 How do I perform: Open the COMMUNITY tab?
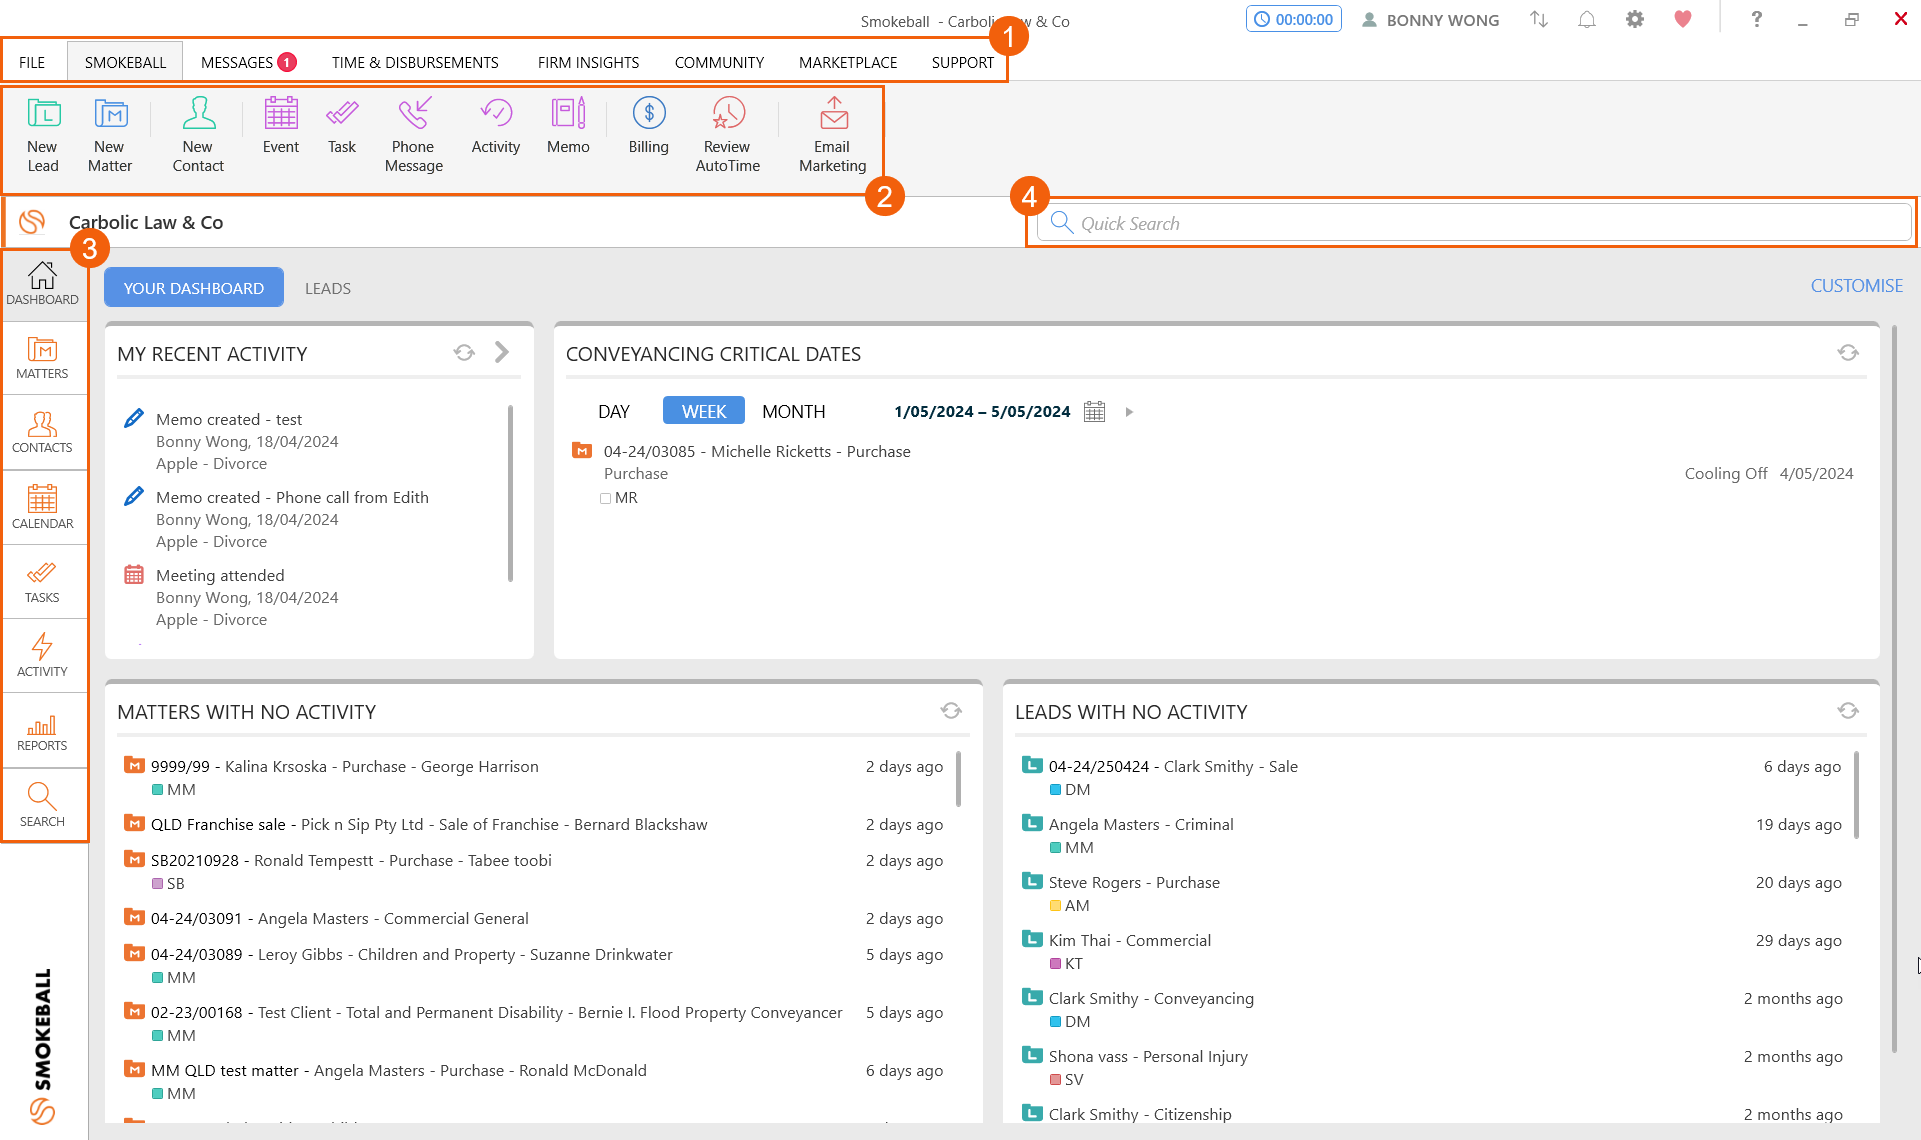click(x=719, y=62)
